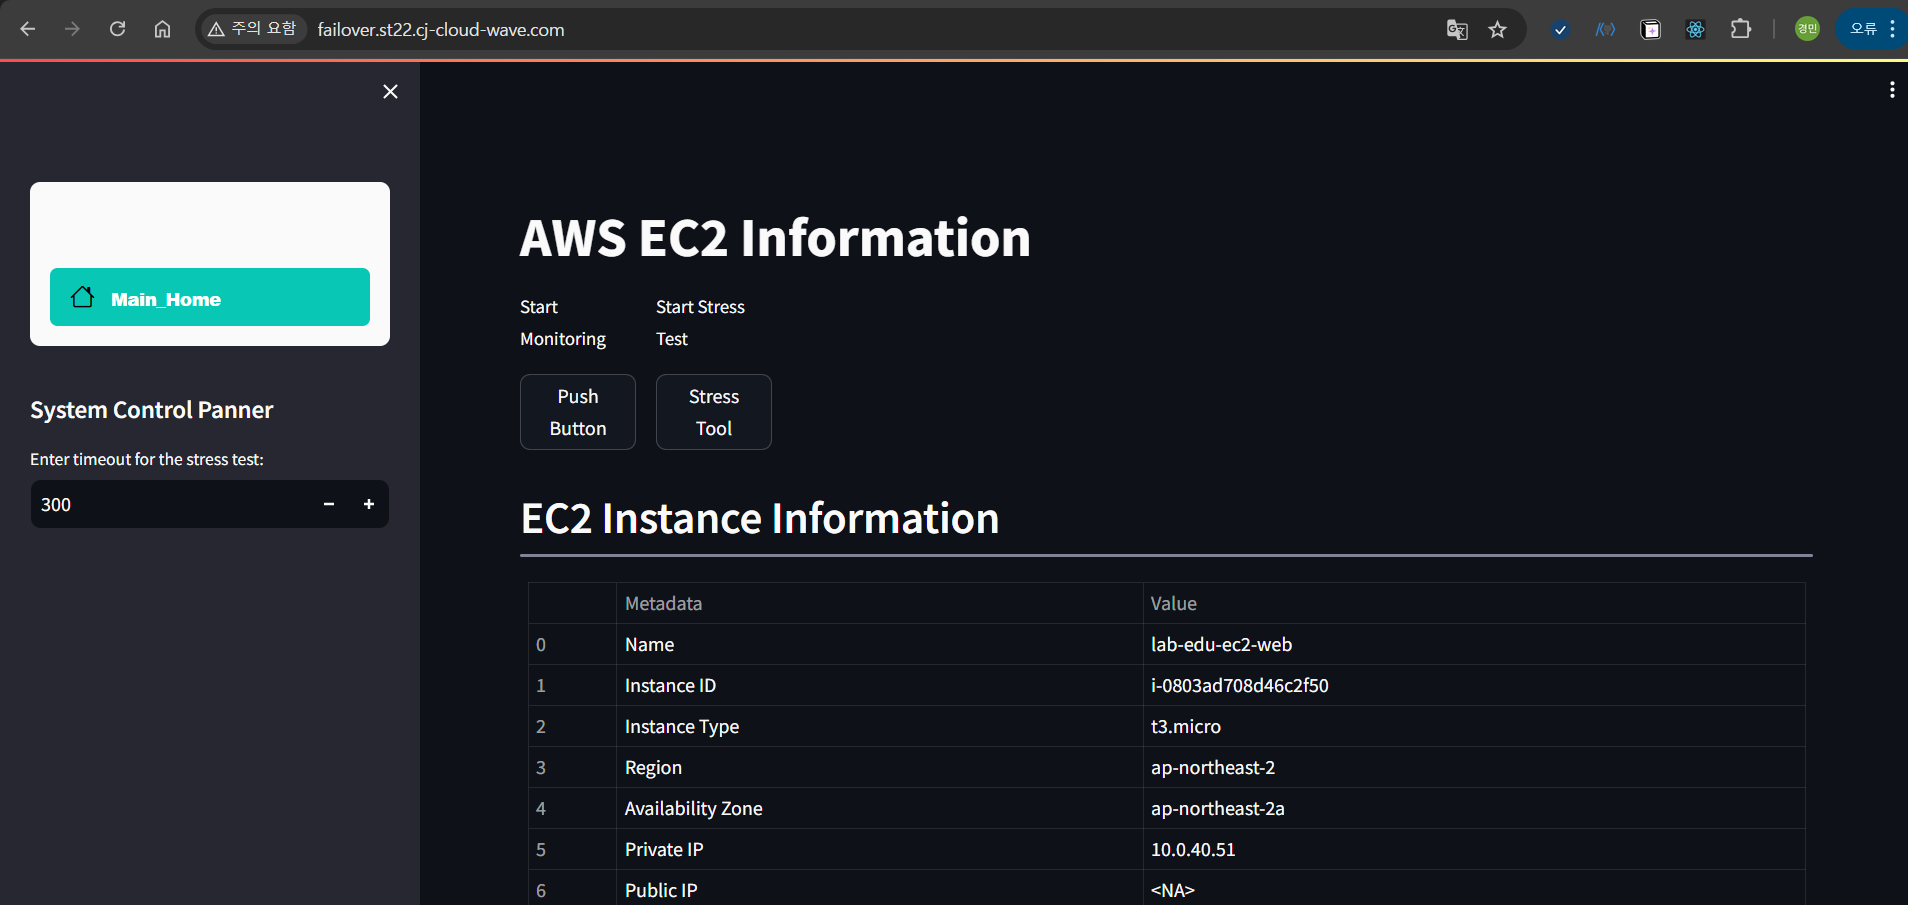Click the AWS EC2 Information heading

click(x=775, y=238)
